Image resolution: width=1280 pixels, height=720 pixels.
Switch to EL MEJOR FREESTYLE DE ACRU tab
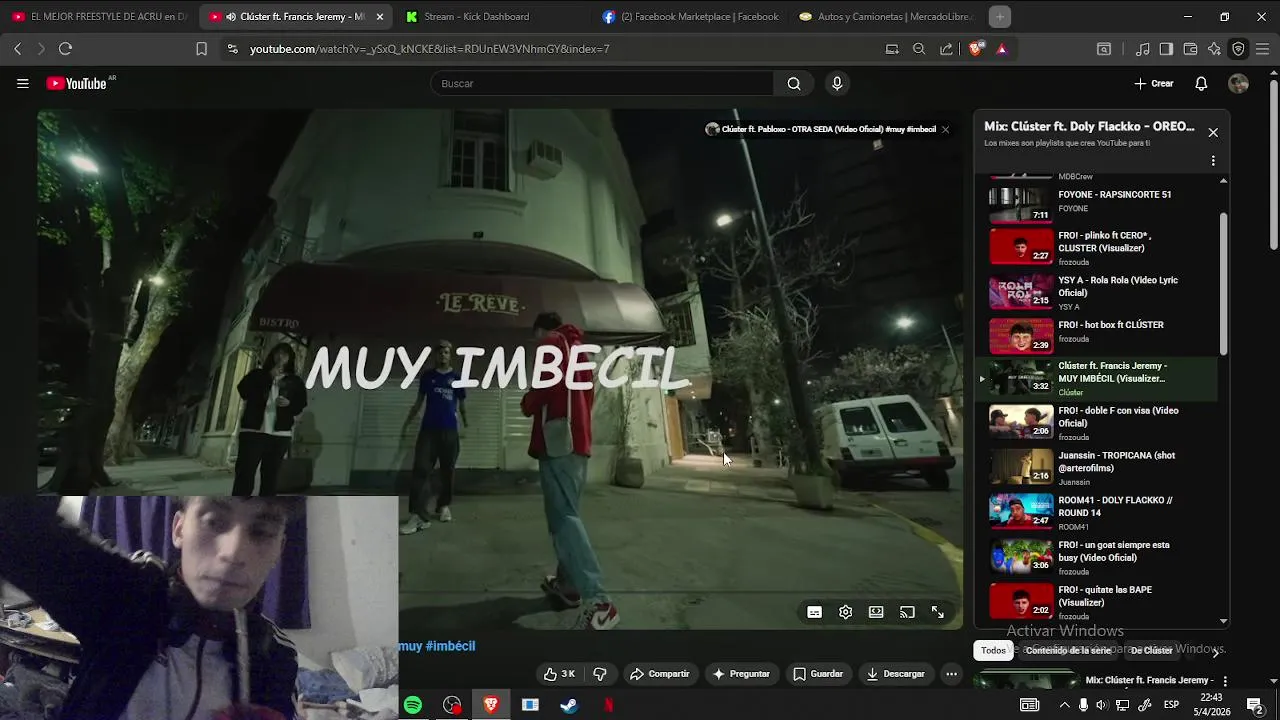pyautogui.click(x=99, y=16)
